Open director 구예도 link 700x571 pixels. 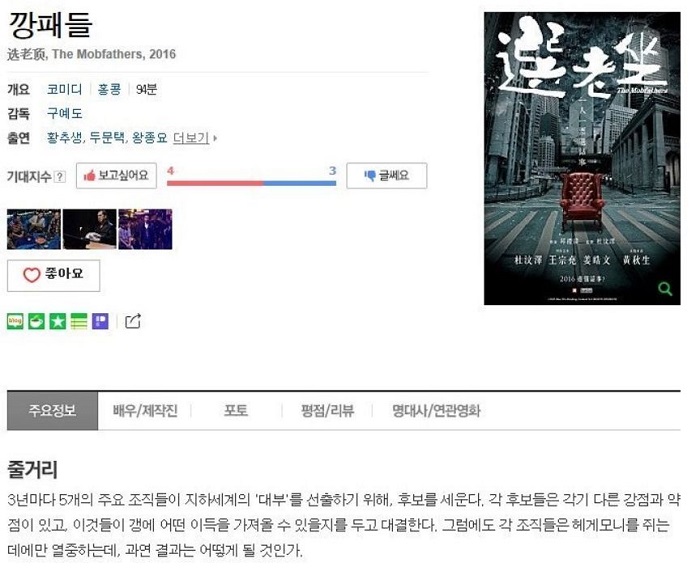coord(65,113)
